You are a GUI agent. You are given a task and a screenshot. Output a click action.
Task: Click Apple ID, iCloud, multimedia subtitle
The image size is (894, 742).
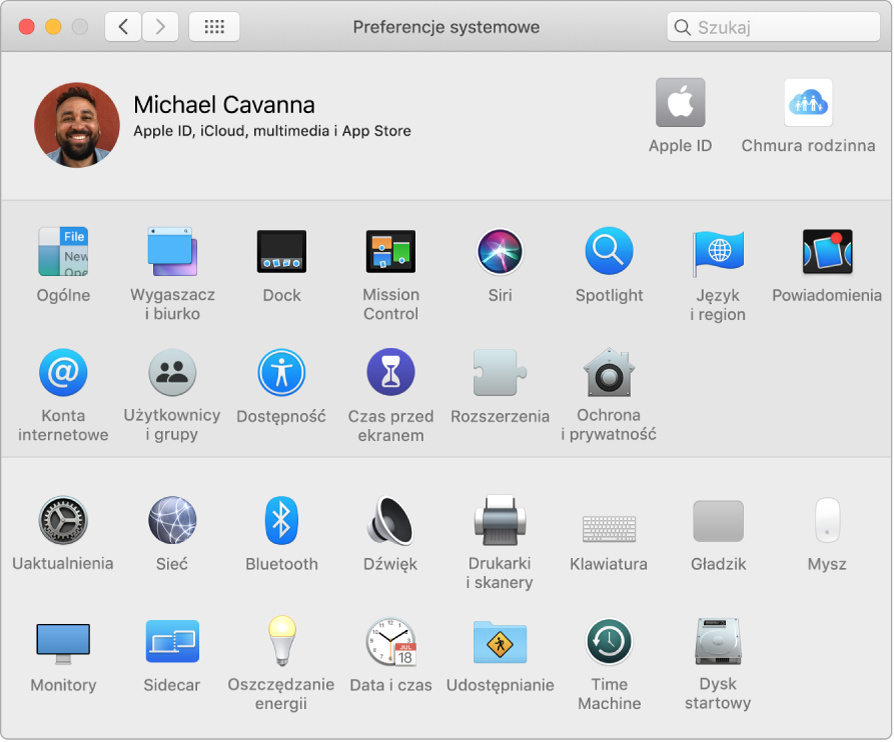tap(273, 131)
